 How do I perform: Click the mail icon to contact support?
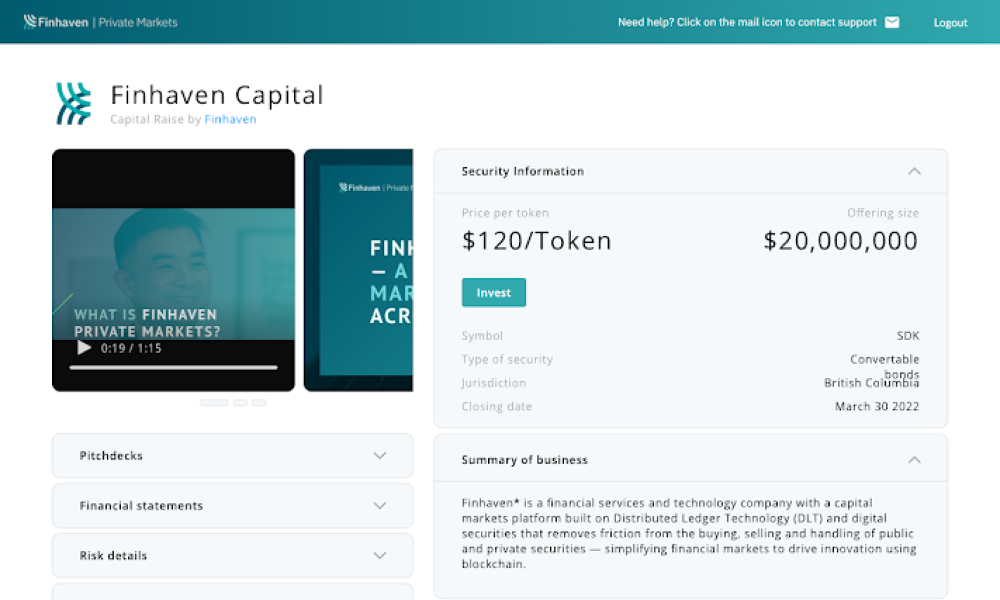coord(892,22)
